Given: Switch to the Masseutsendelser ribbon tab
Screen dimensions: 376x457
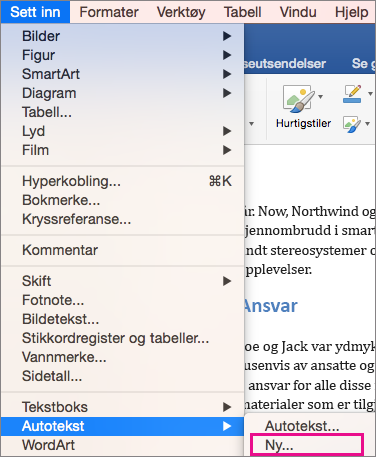Looking at the screenshot, I should tap(285, 63).
